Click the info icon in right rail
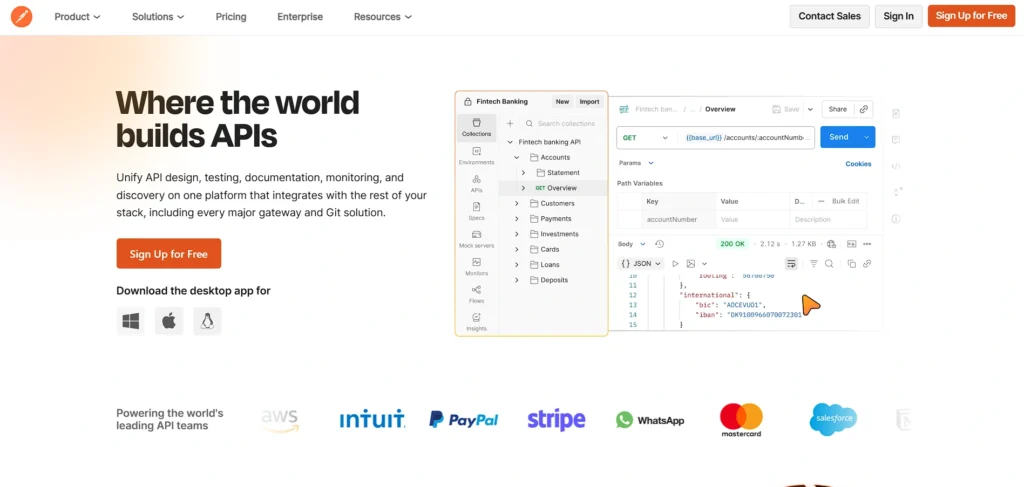The width and height of the screenshot is (1024, 487). click(896, 218)
